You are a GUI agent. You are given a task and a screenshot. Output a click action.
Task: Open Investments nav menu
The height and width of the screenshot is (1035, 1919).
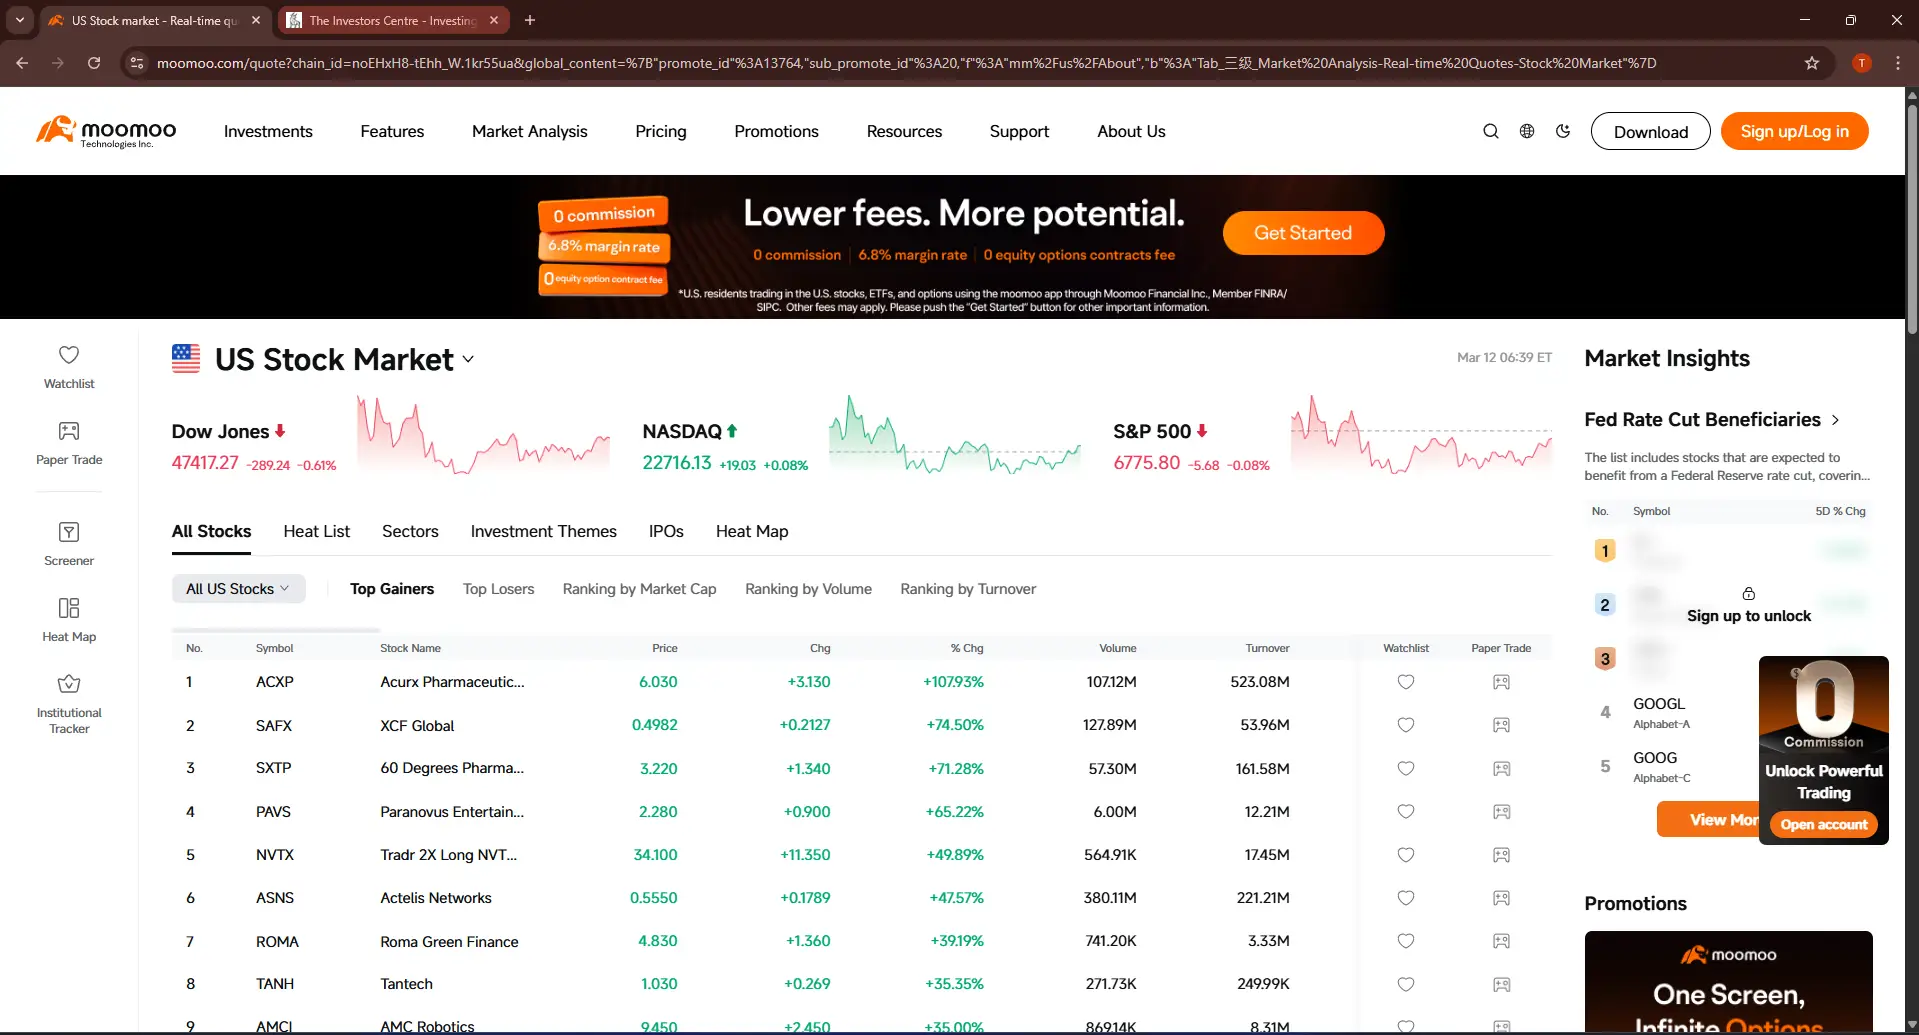point(268,131)
